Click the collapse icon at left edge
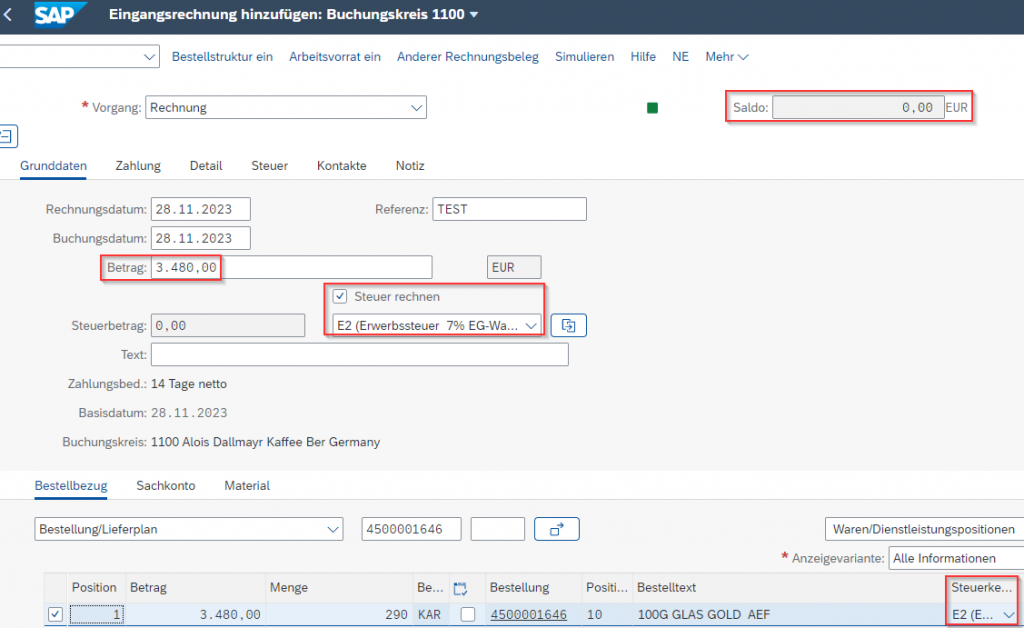 click(x=6, y=135)
